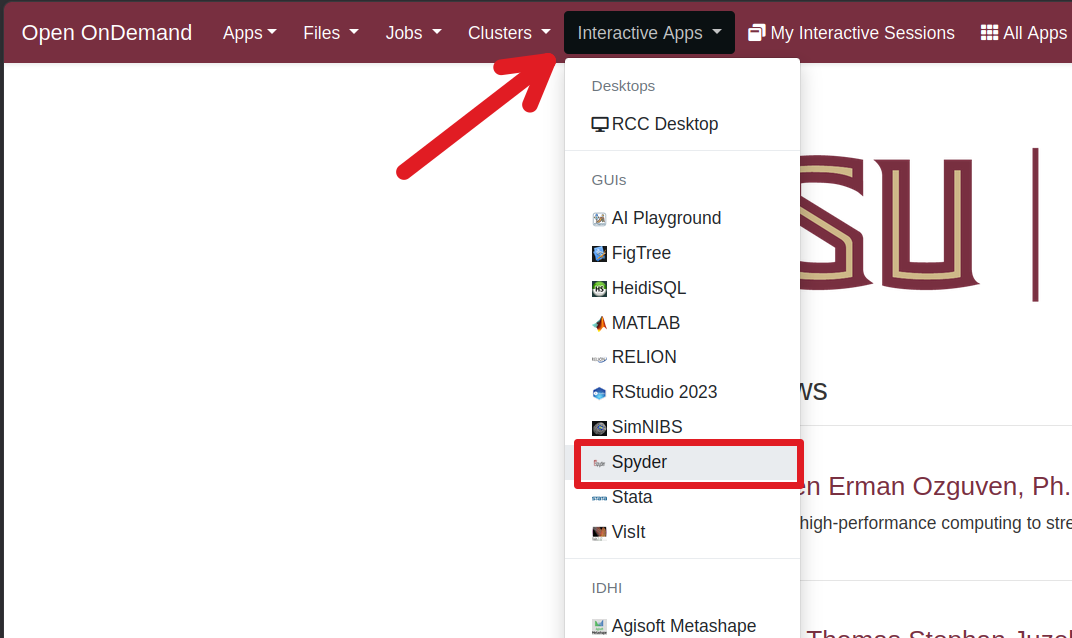This screenshot has width=1072, height=638.
Task: Open the All Apps page link
Action: click(1024, 33)
